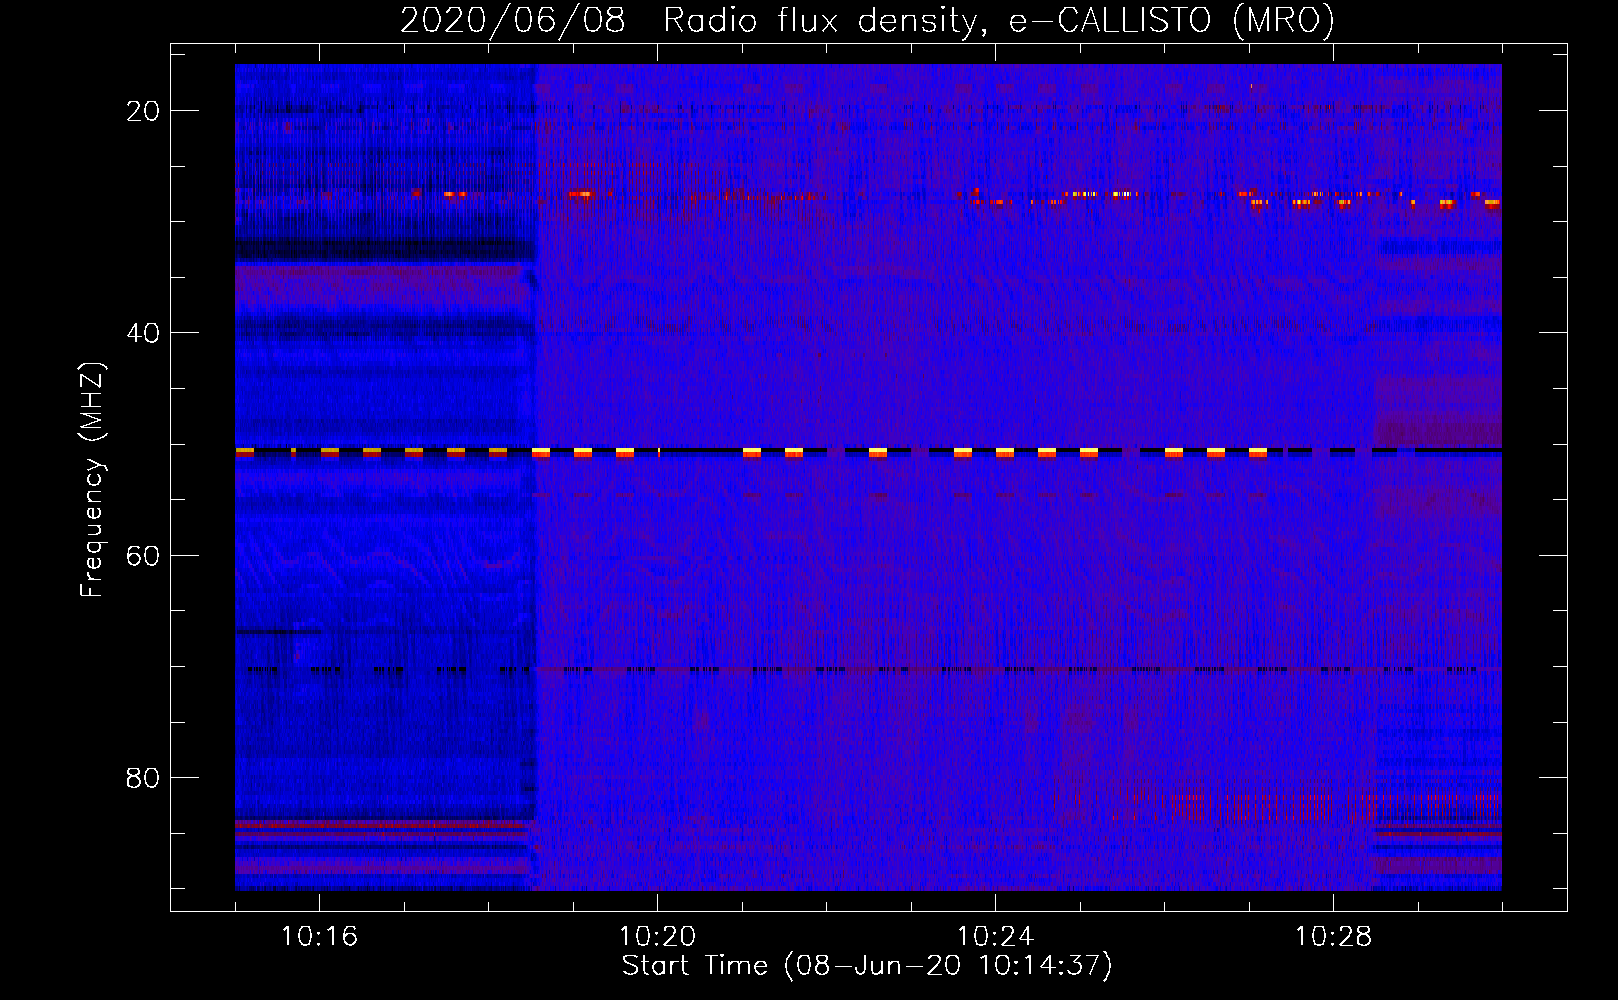Click the time tick label '10:20'
1618x1000 pixels.
657,937
